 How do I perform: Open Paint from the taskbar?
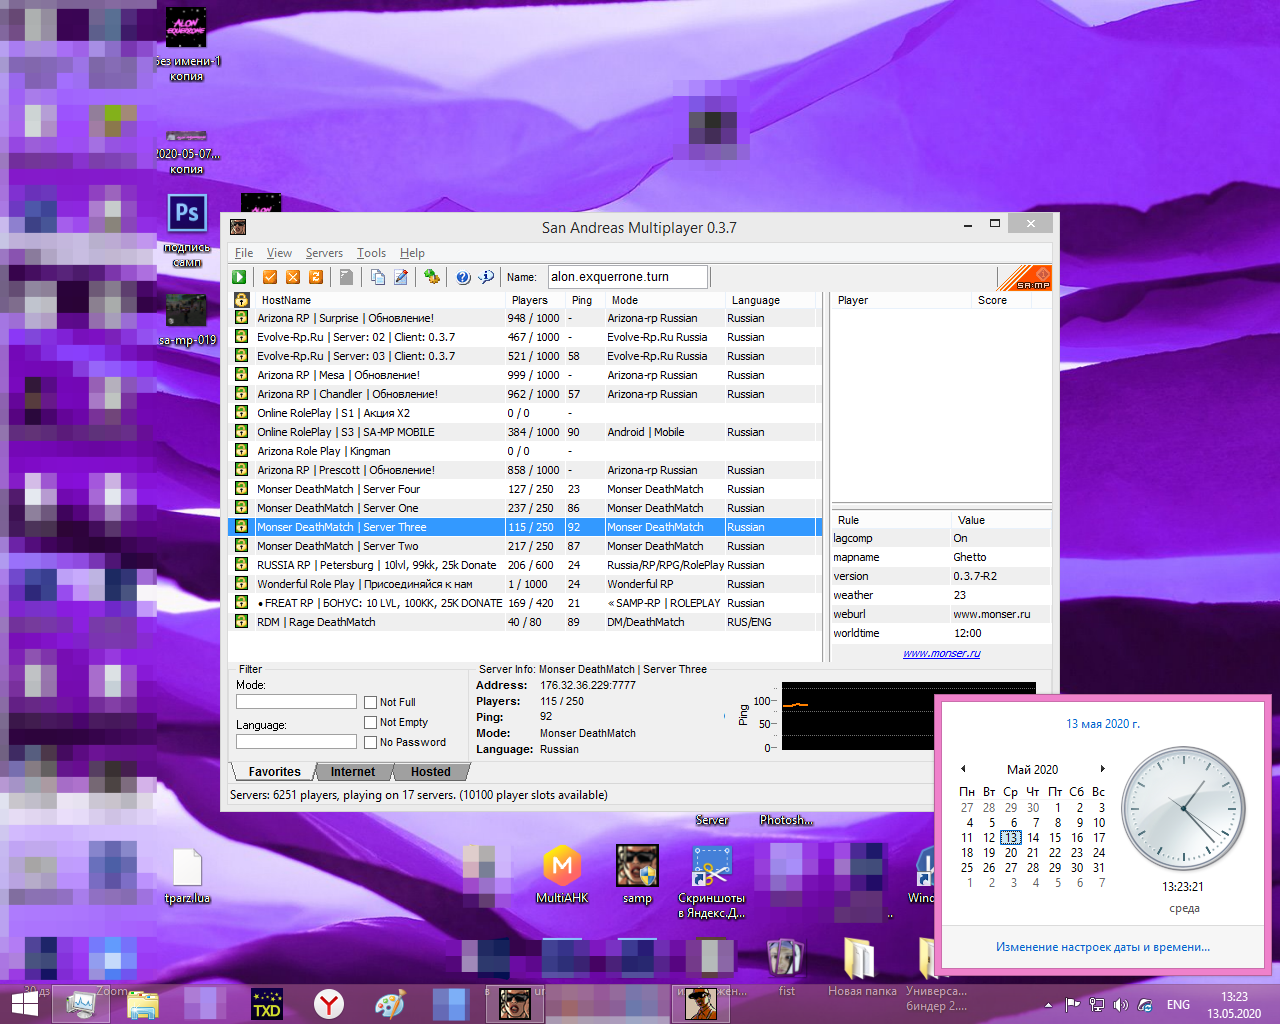point(390,1003)
